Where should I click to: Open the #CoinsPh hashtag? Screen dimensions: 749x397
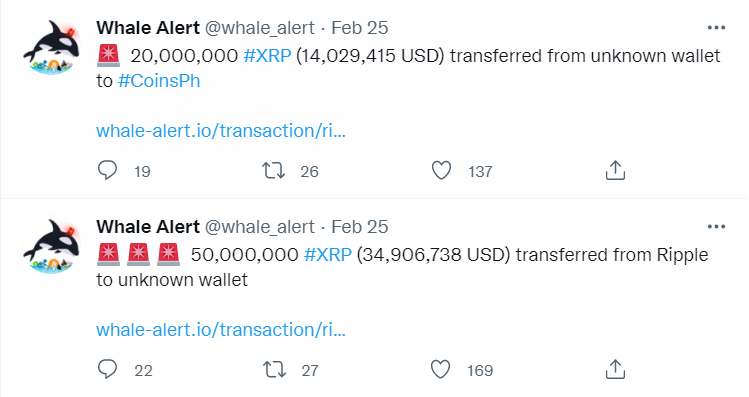point(159,81)
